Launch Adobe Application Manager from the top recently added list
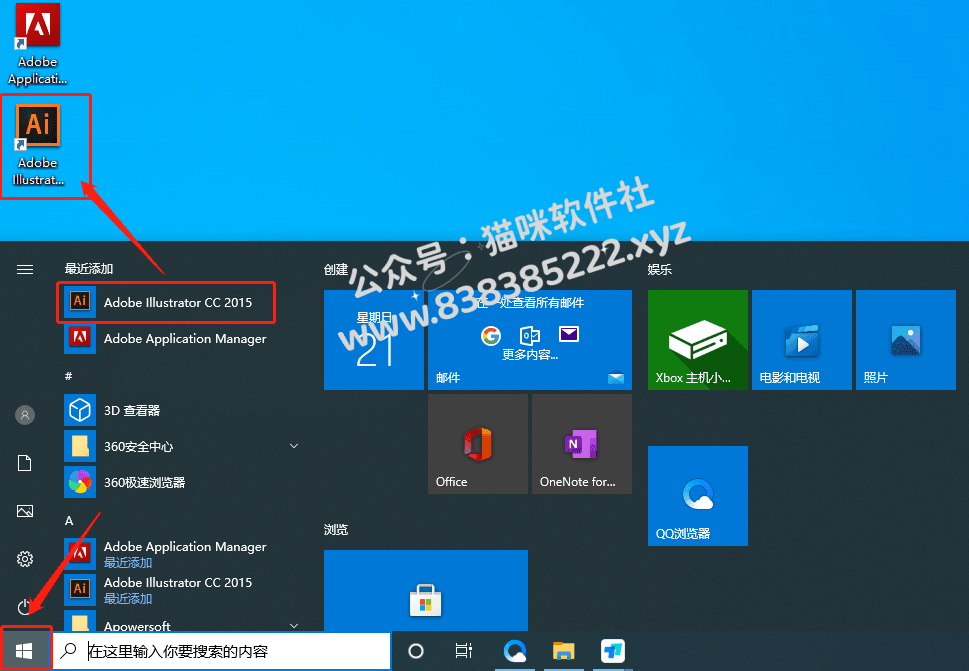 166,339
